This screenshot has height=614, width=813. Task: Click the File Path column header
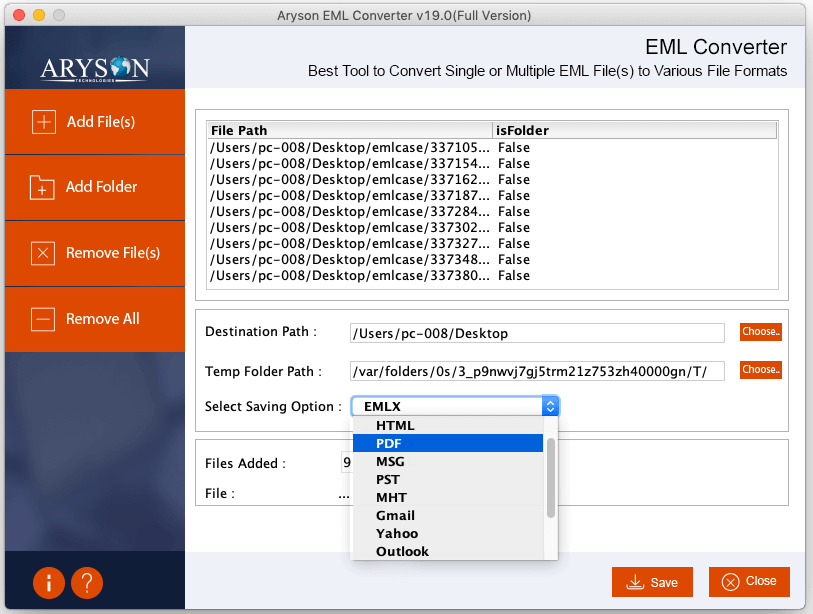point(349,130)
